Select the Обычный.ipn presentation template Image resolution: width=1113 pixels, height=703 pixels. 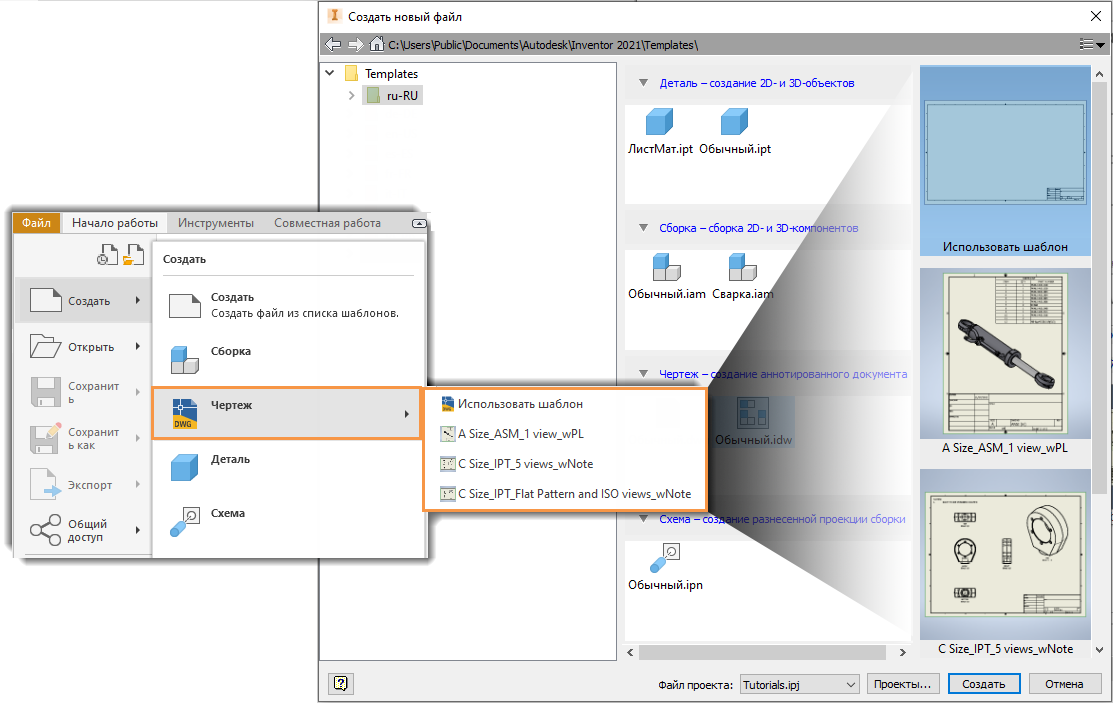point(665,567)
